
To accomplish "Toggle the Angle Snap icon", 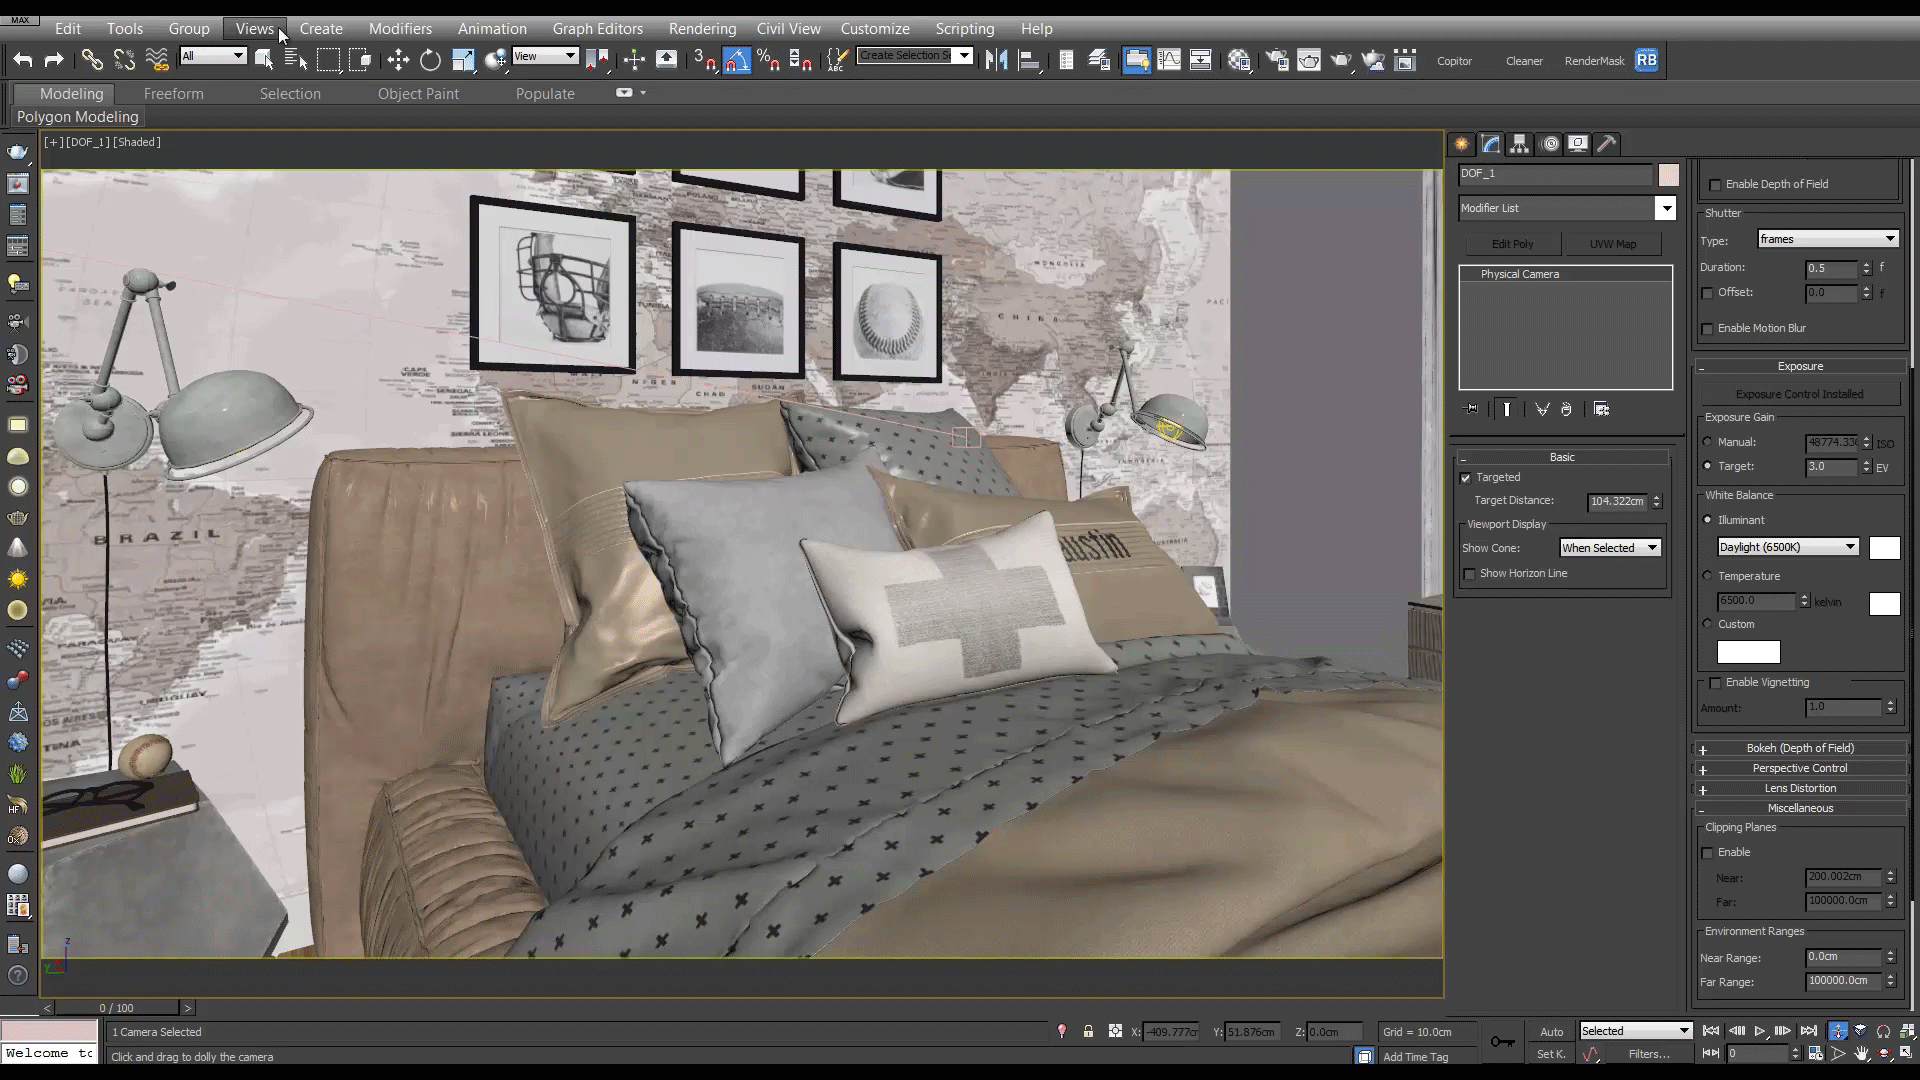I will coord(736,60).
